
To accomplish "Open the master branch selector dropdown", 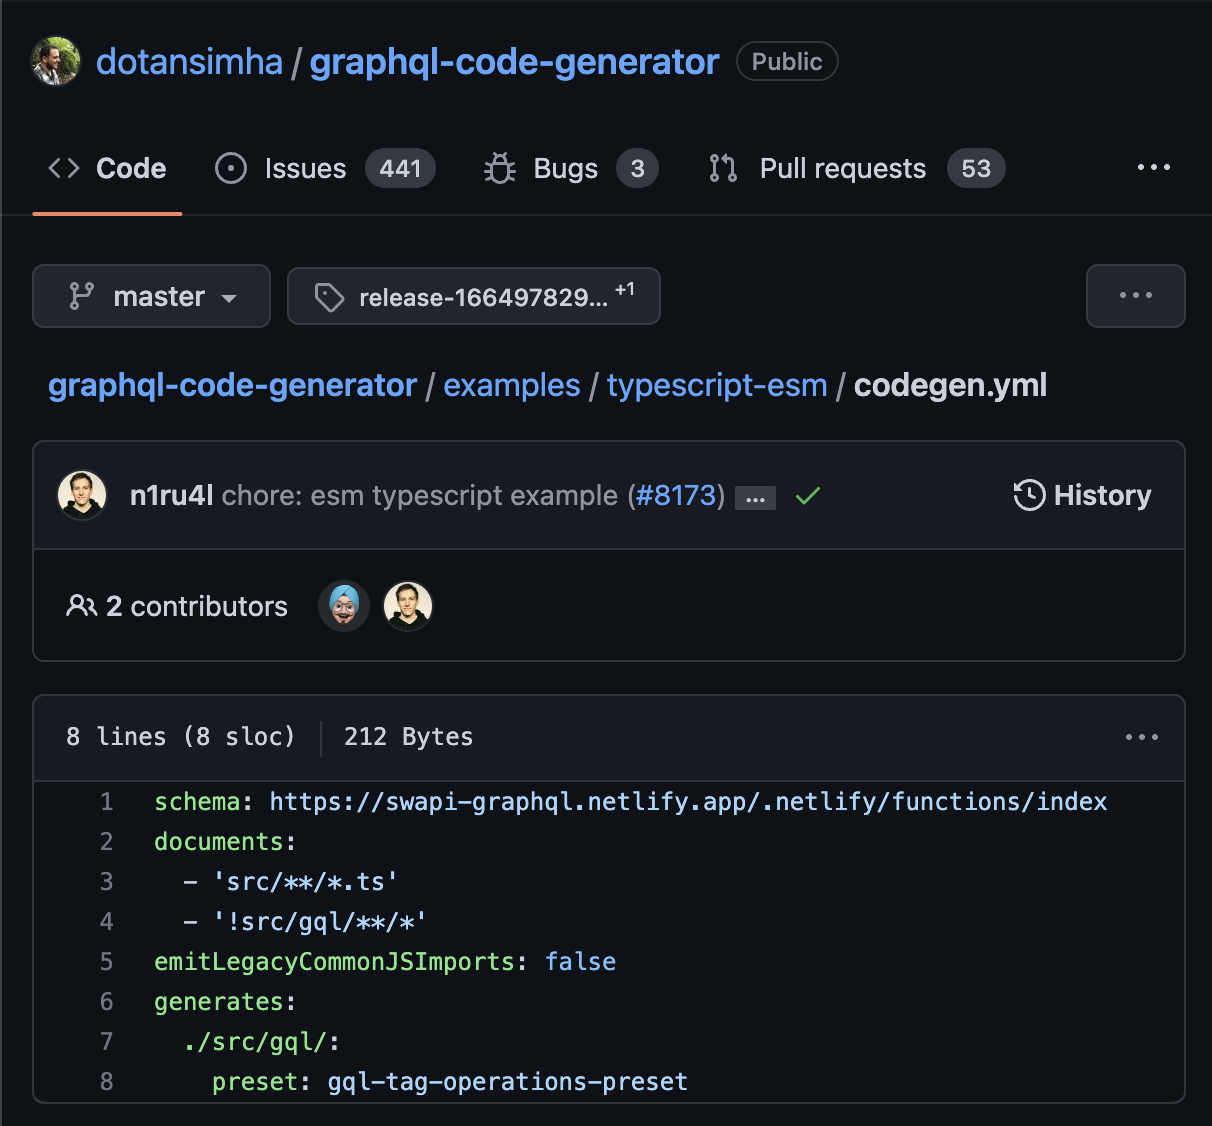I will tap(151, 296).
